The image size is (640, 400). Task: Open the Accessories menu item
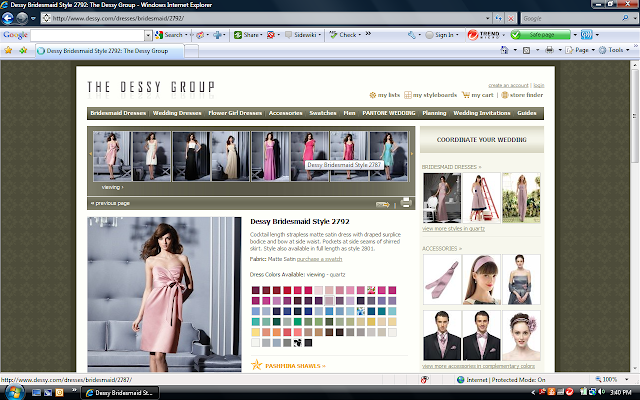286,113
